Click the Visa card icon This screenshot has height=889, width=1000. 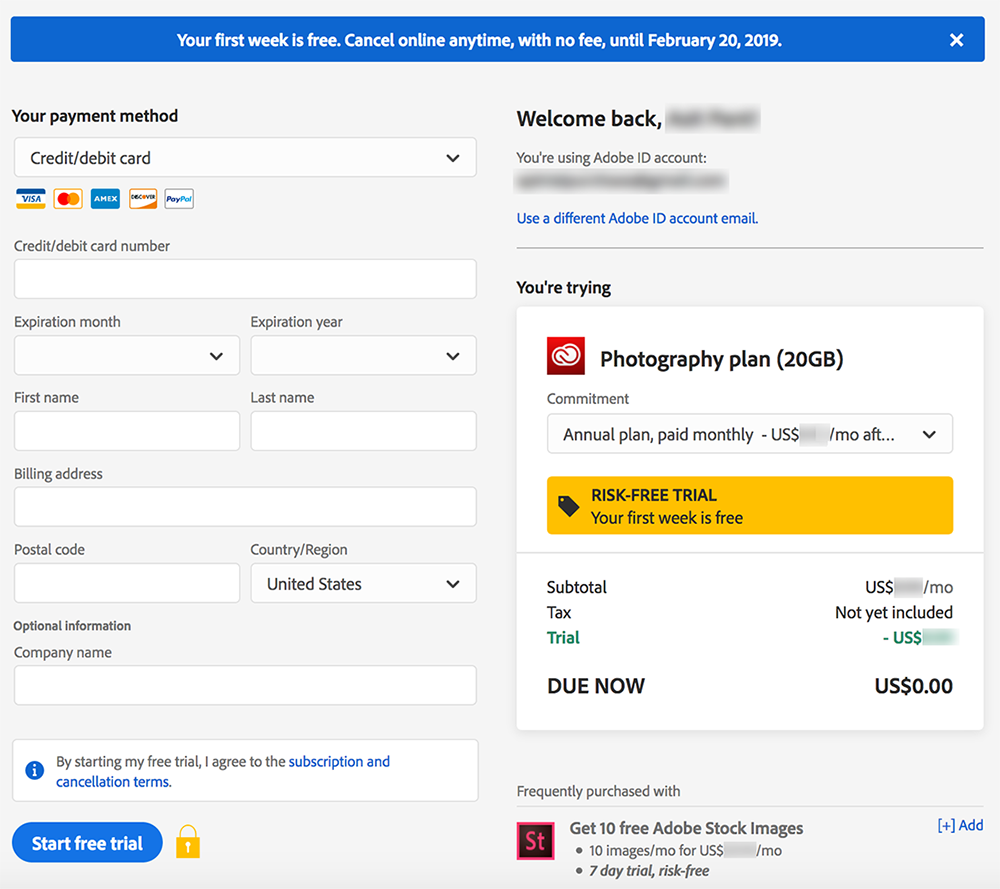31,199
